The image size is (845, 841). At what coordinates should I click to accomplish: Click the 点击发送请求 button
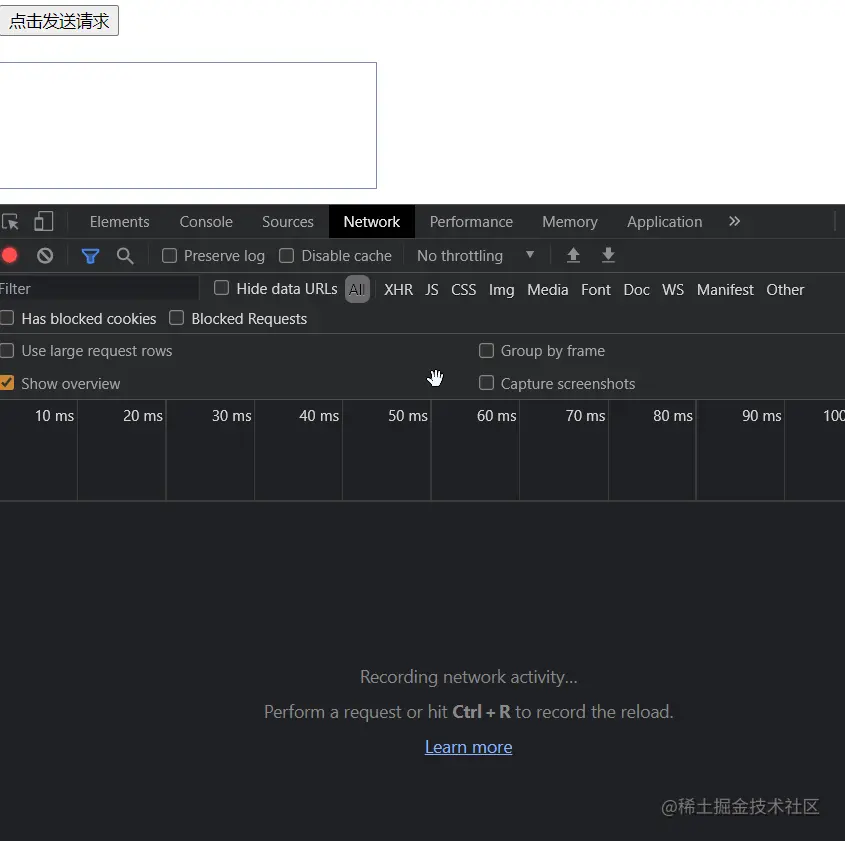point(59,20)
